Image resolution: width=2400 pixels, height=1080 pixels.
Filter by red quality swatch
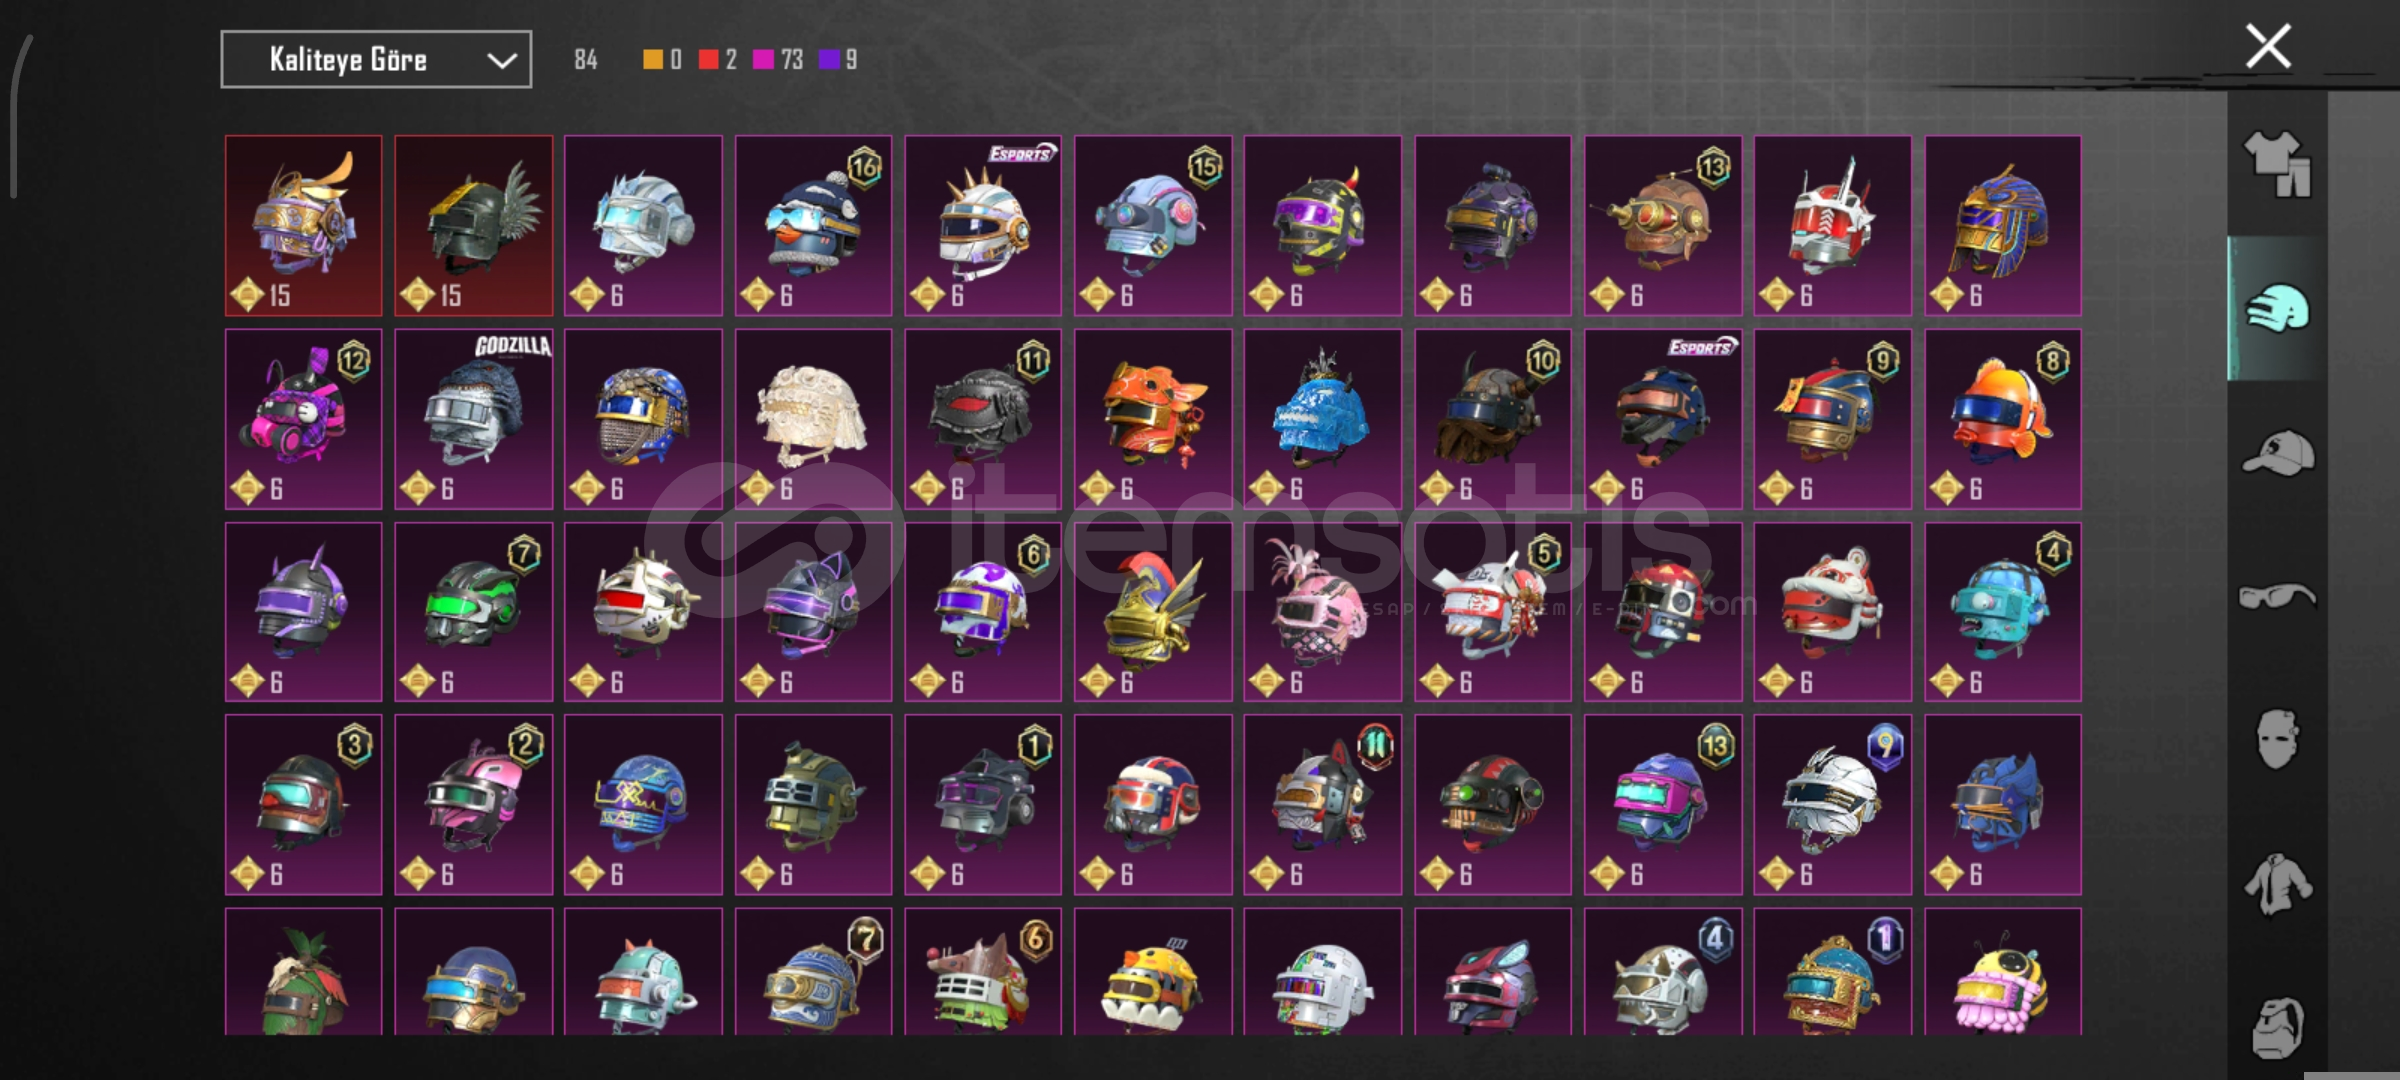tap(708, 60)
